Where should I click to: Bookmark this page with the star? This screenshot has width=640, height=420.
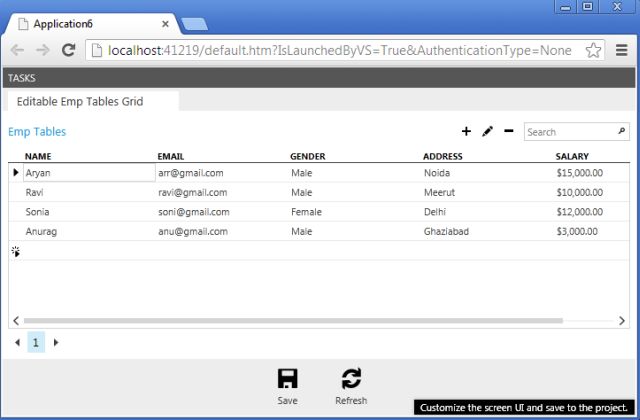point(593,50)
